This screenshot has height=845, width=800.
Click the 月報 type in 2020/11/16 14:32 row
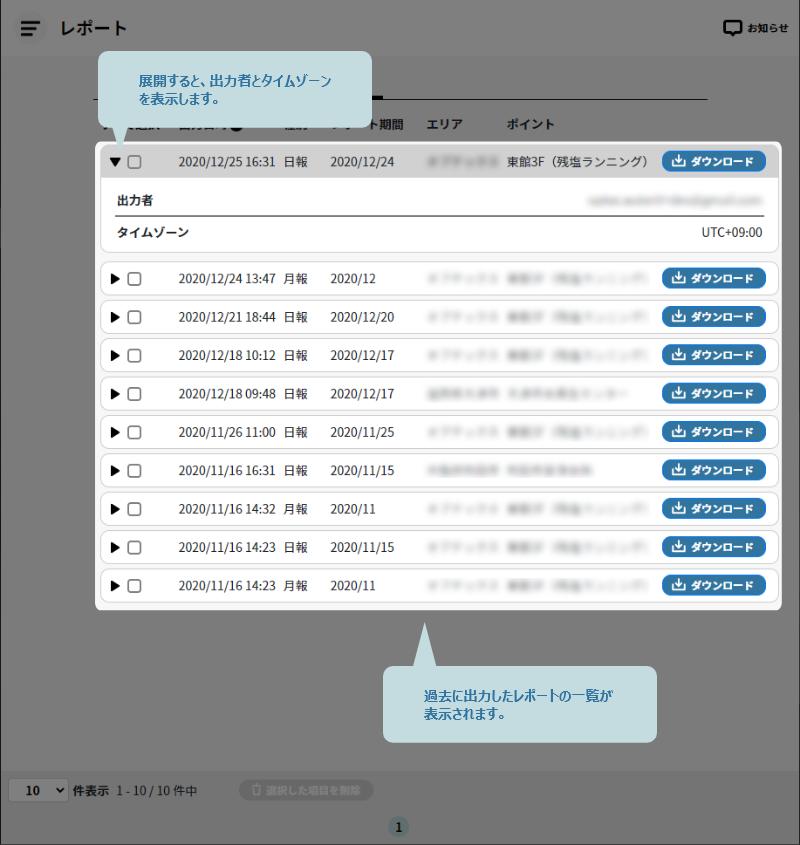(295, 509)
